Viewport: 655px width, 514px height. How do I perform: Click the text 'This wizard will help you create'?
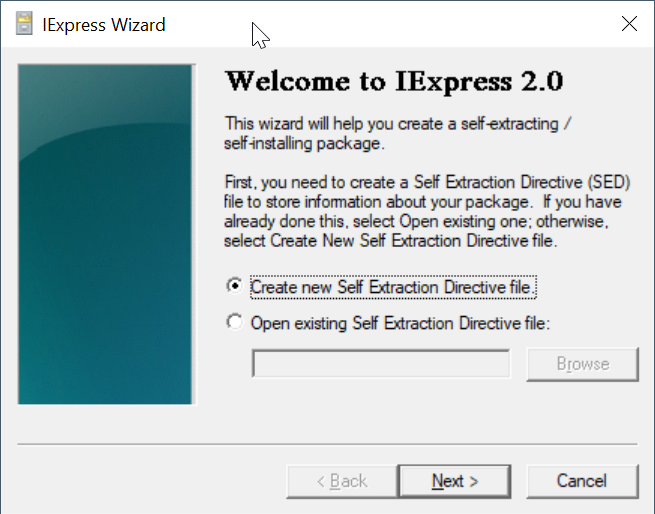[x=332, y=124]
